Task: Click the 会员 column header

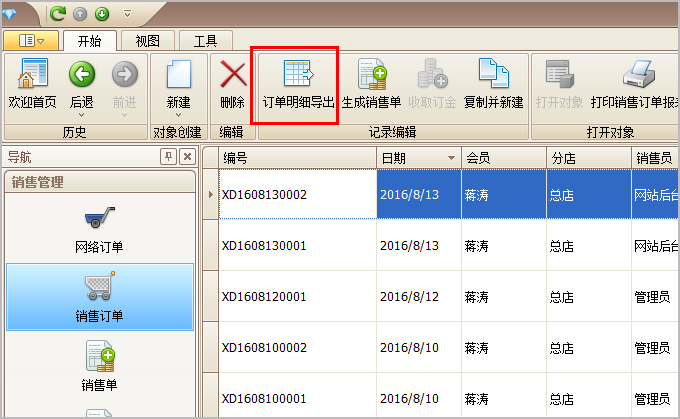Action: click(x=503, y=158)
